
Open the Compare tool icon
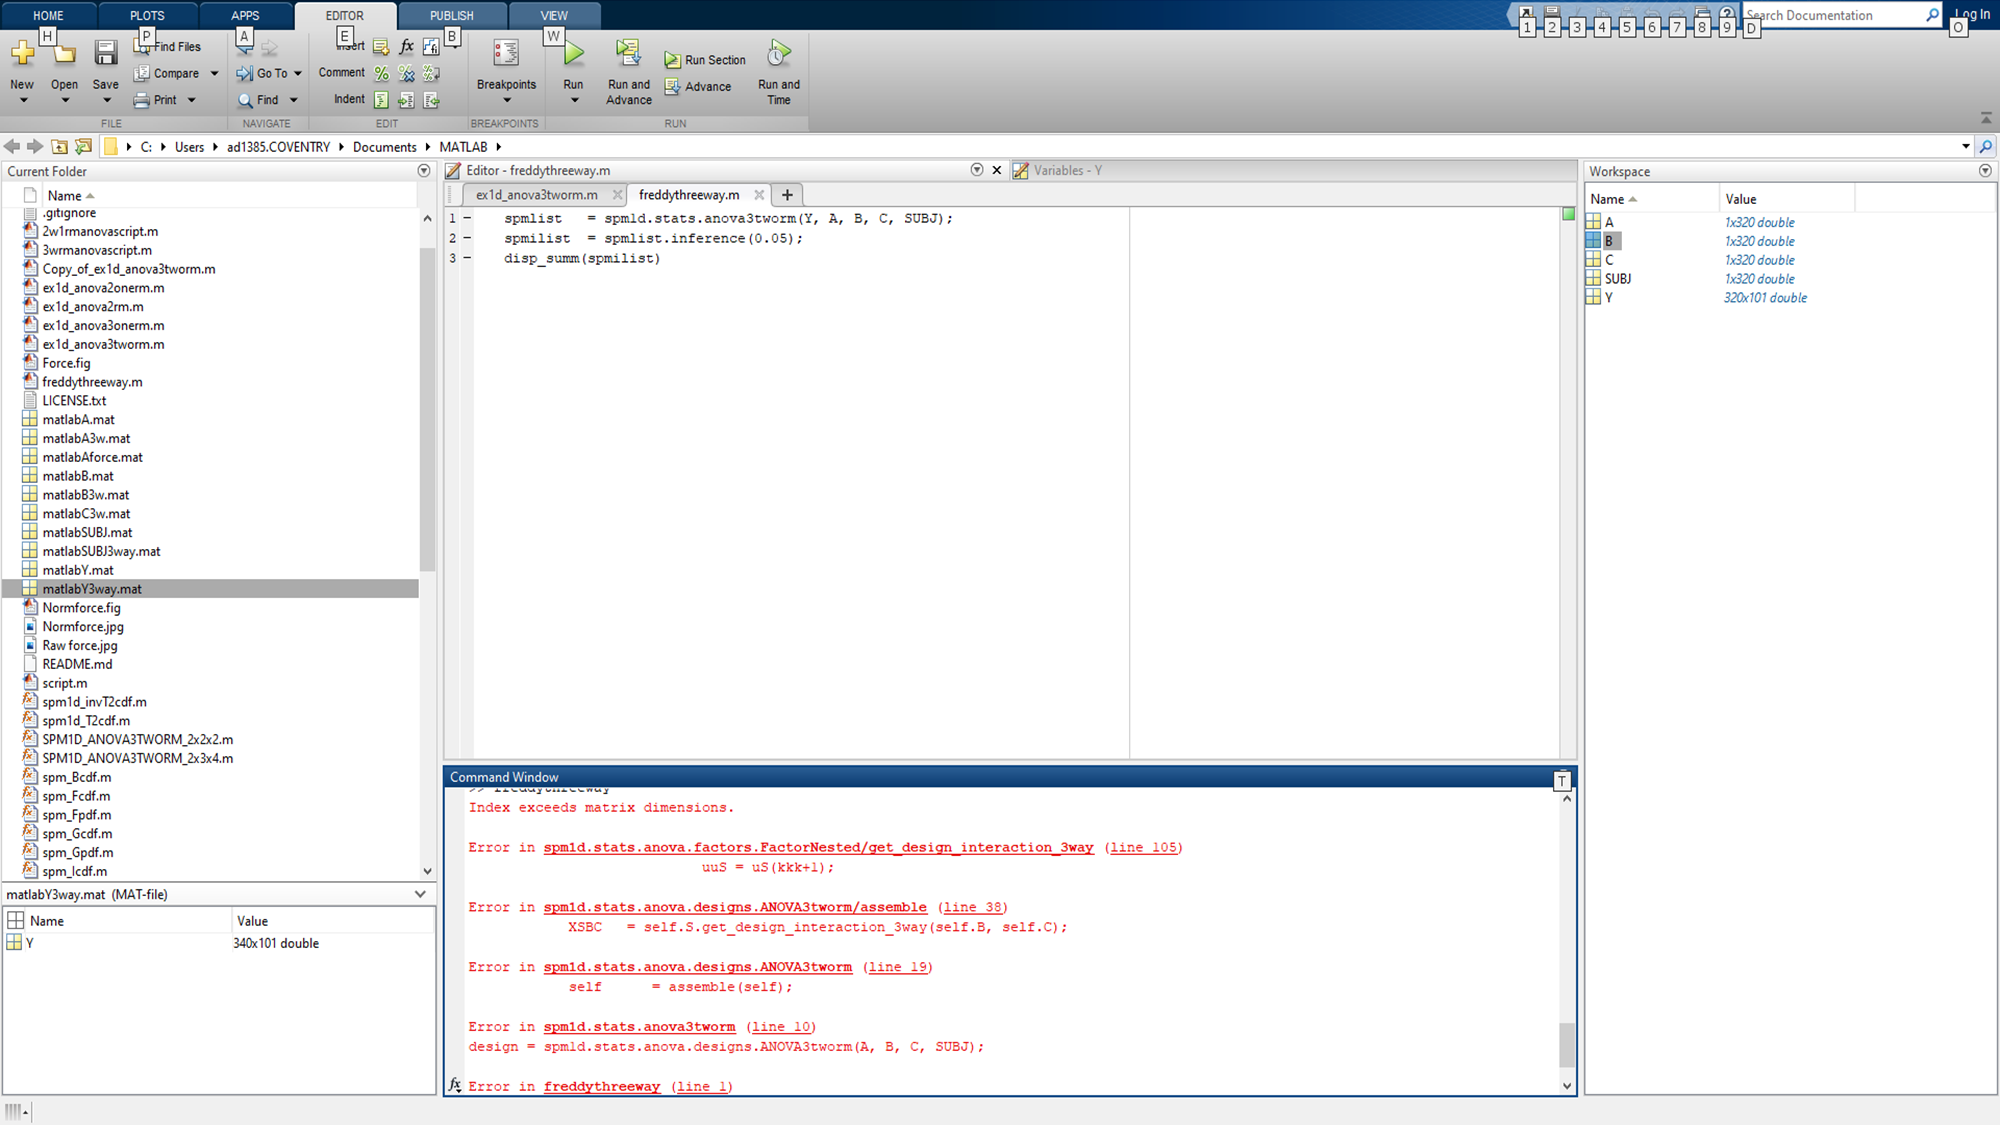click(144, 73)
